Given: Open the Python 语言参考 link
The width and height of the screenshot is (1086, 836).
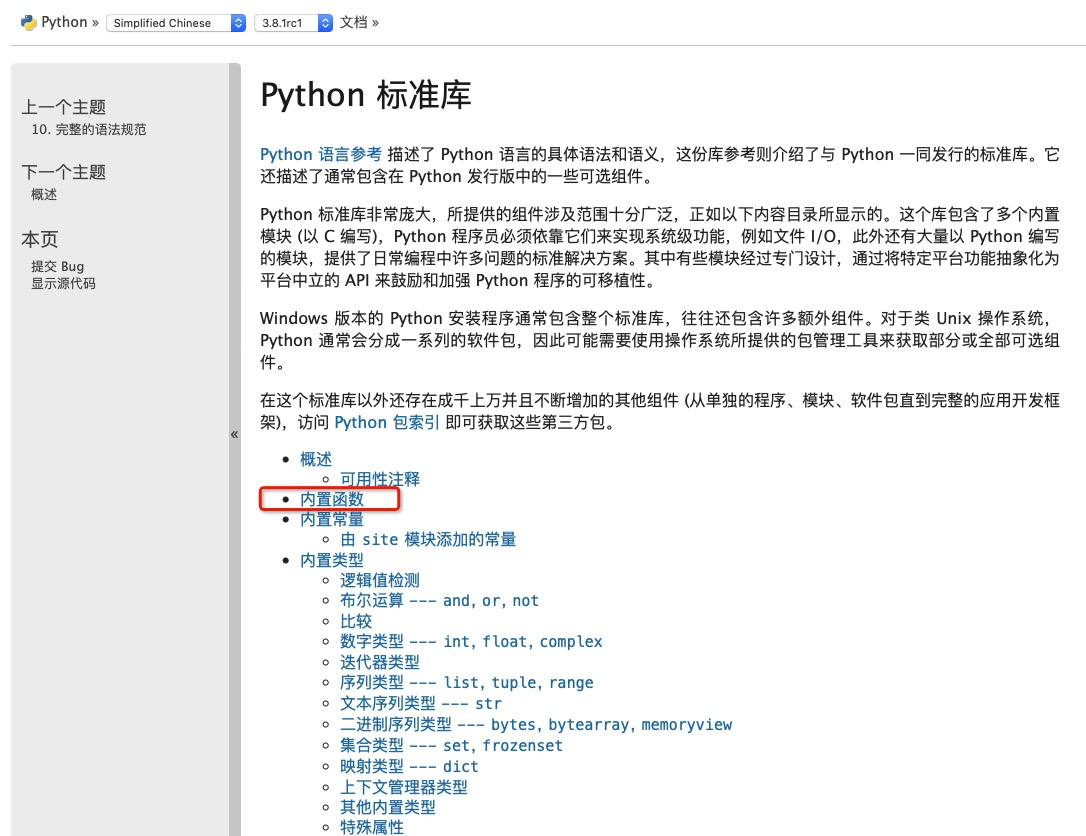Looking at the screenshot, I should tap(321, 154).
